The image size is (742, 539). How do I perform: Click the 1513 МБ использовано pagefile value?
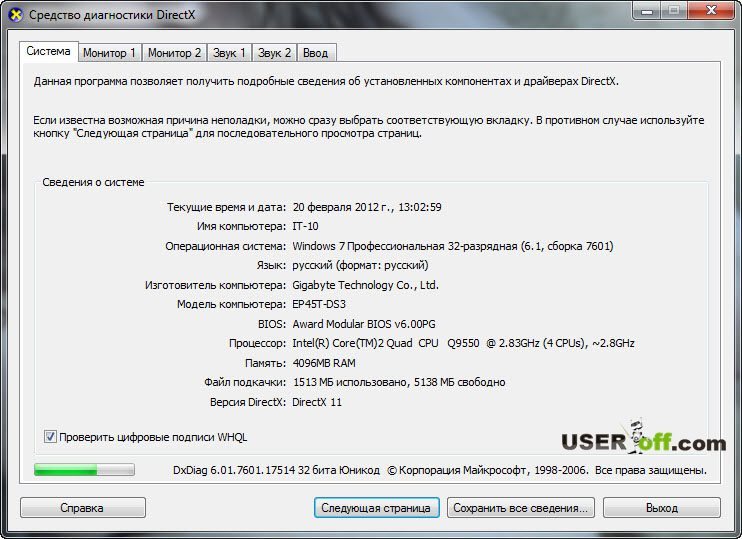[x=399, y=382]
